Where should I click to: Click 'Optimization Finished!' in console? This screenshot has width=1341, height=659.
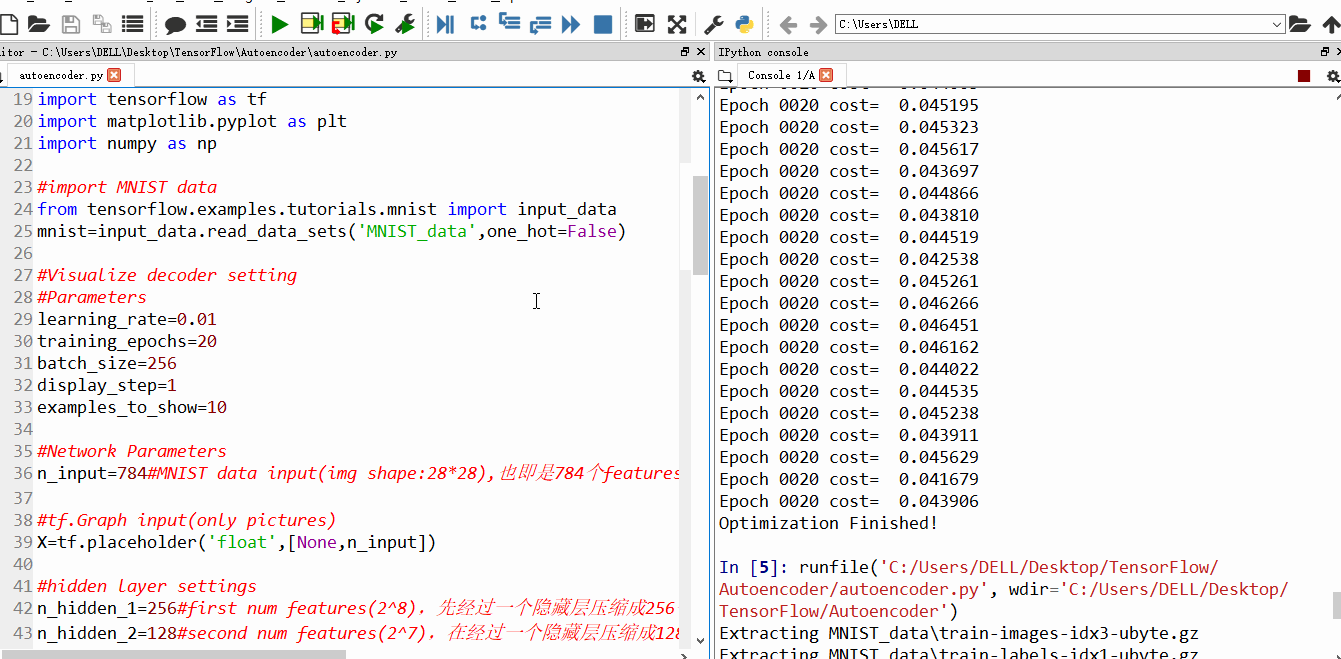(x=828, y=523)
